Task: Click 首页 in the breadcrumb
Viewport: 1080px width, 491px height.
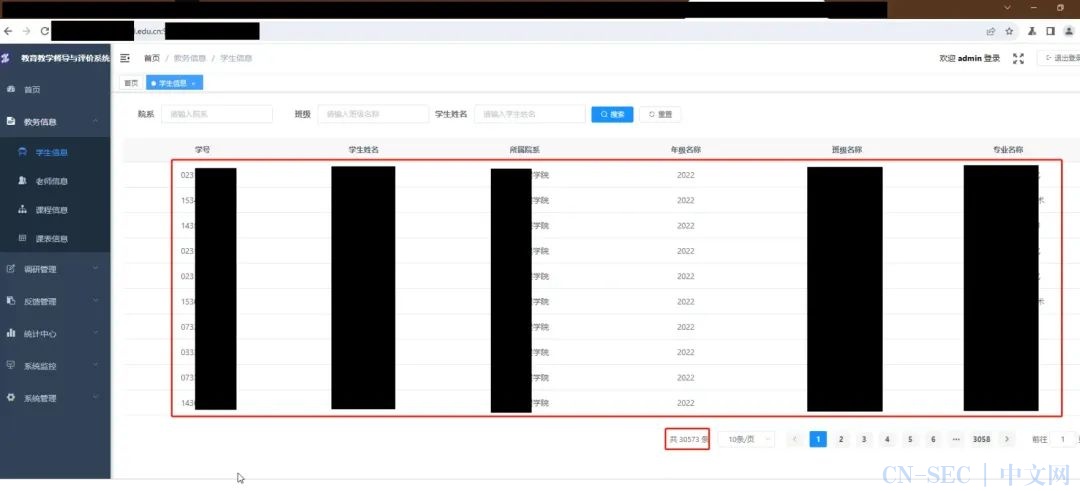Action: point(152,59)
